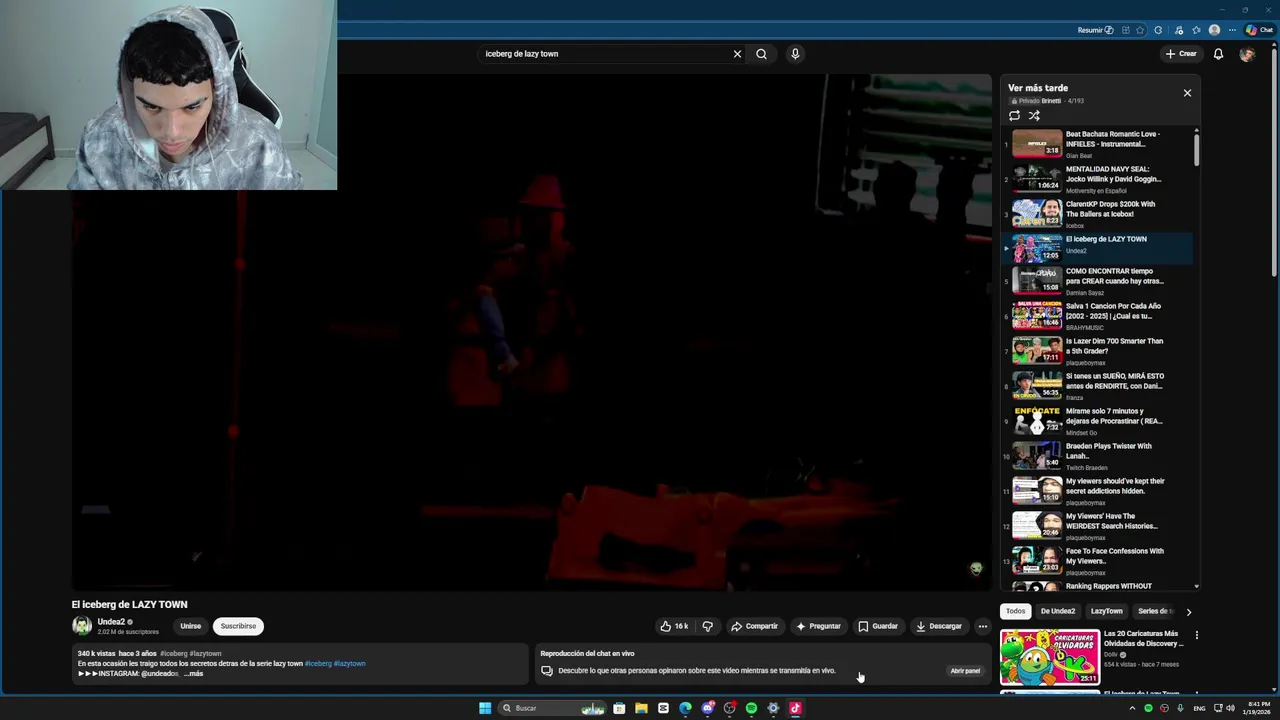Show hidden system tray icons chevron
Viewport: 1280px width, 720px height.
(x=1132, y=708)
